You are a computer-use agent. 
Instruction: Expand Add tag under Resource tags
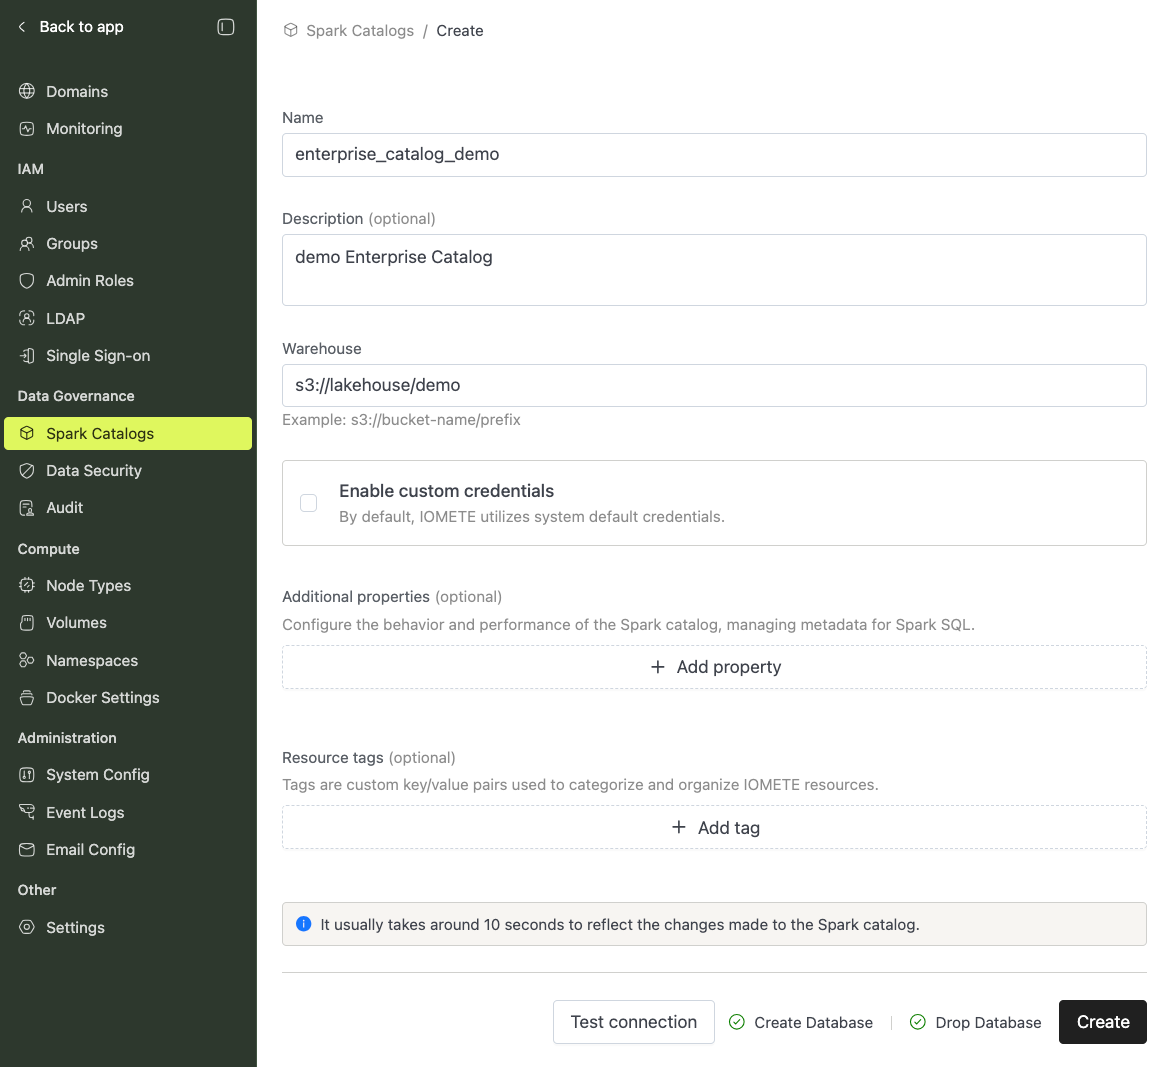pyautogui.click(x=714, y=827)
